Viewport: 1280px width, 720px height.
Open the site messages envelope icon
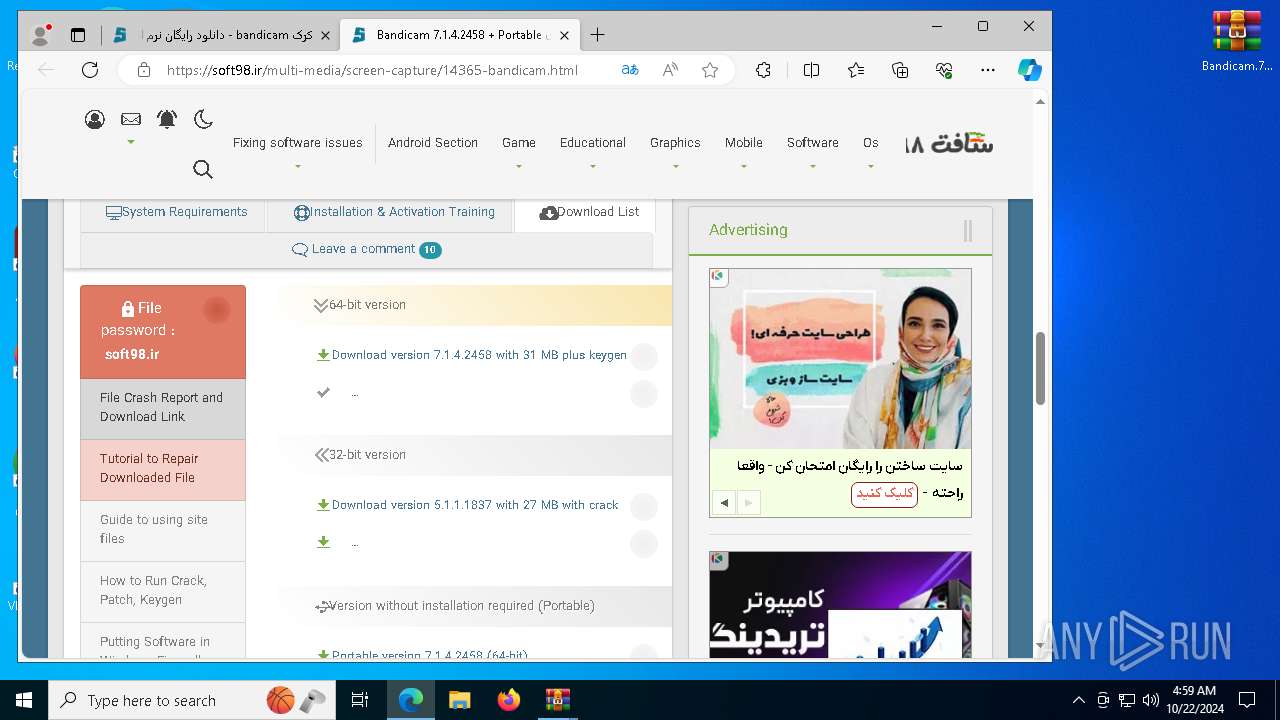(131, 119)
